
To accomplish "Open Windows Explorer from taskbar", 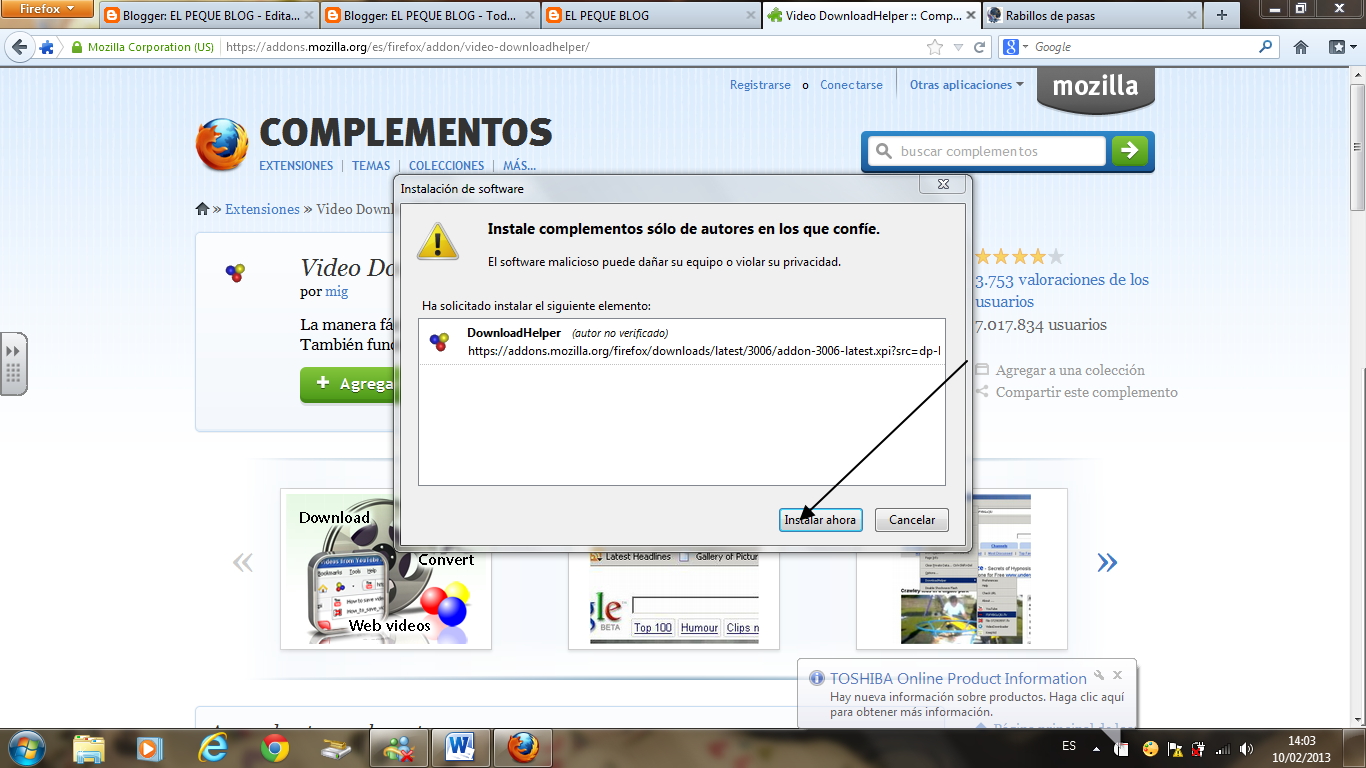I will click(x=89, y=747).
